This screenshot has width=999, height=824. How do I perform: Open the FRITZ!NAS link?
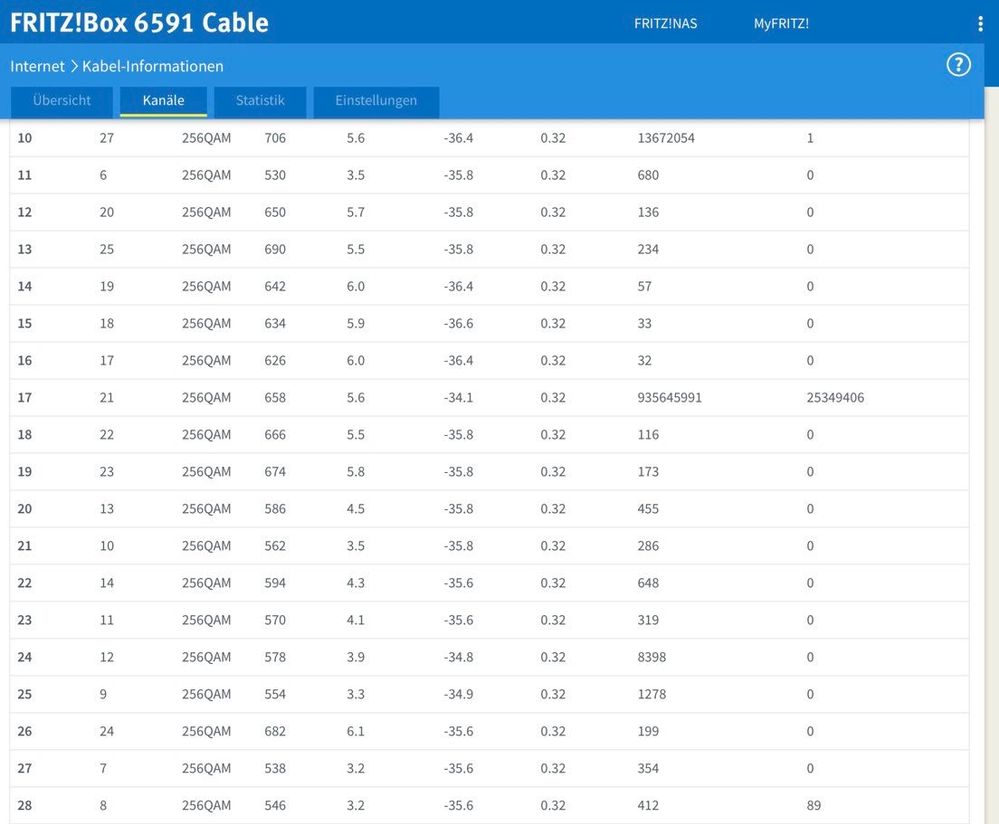[665, 24]
